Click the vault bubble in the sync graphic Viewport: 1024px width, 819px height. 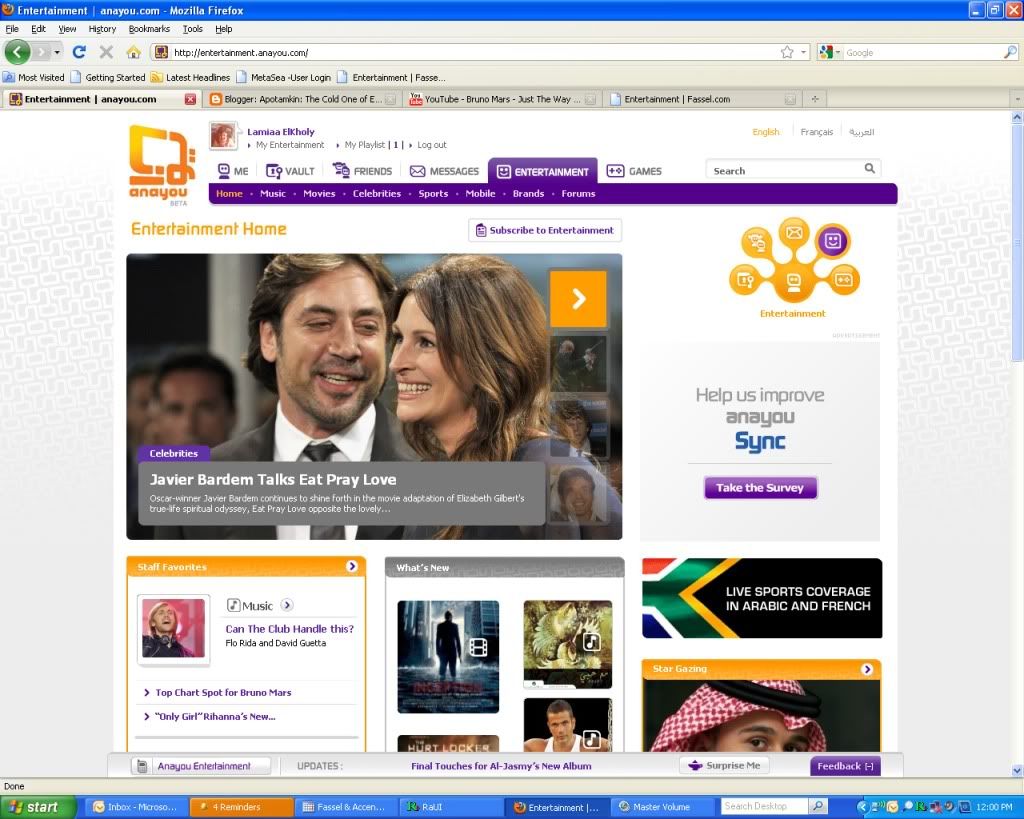(x=744, y=280)
